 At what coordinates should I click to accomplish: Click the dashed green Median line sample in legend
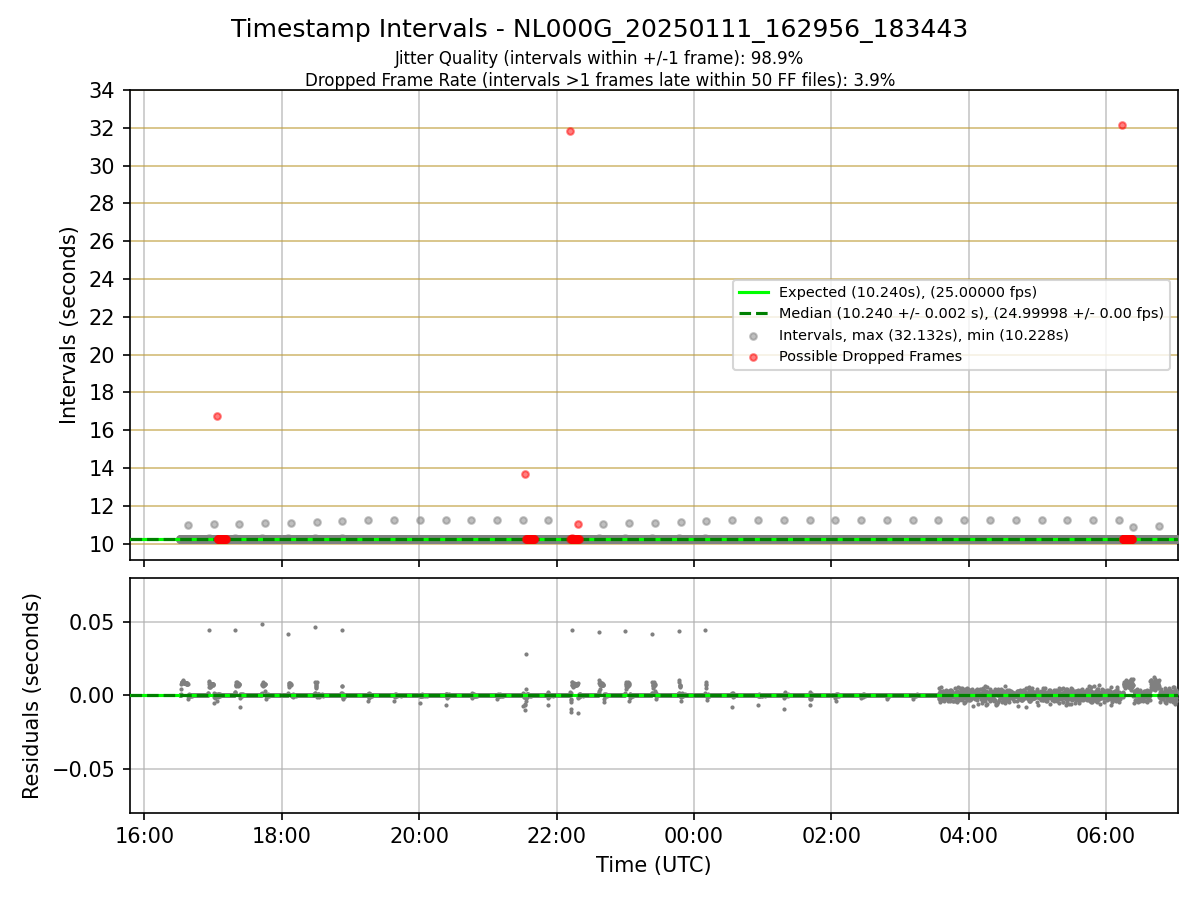(754, 313)
